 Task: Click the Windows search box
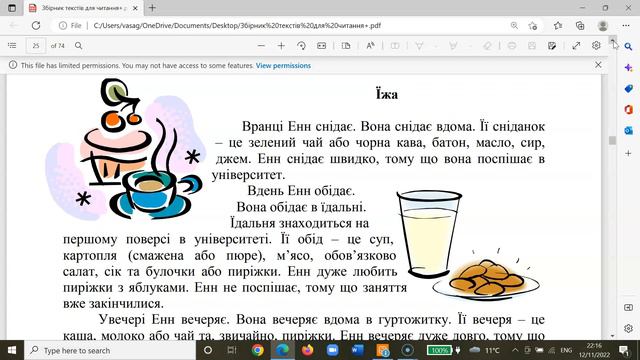click(x=110, y=350)
